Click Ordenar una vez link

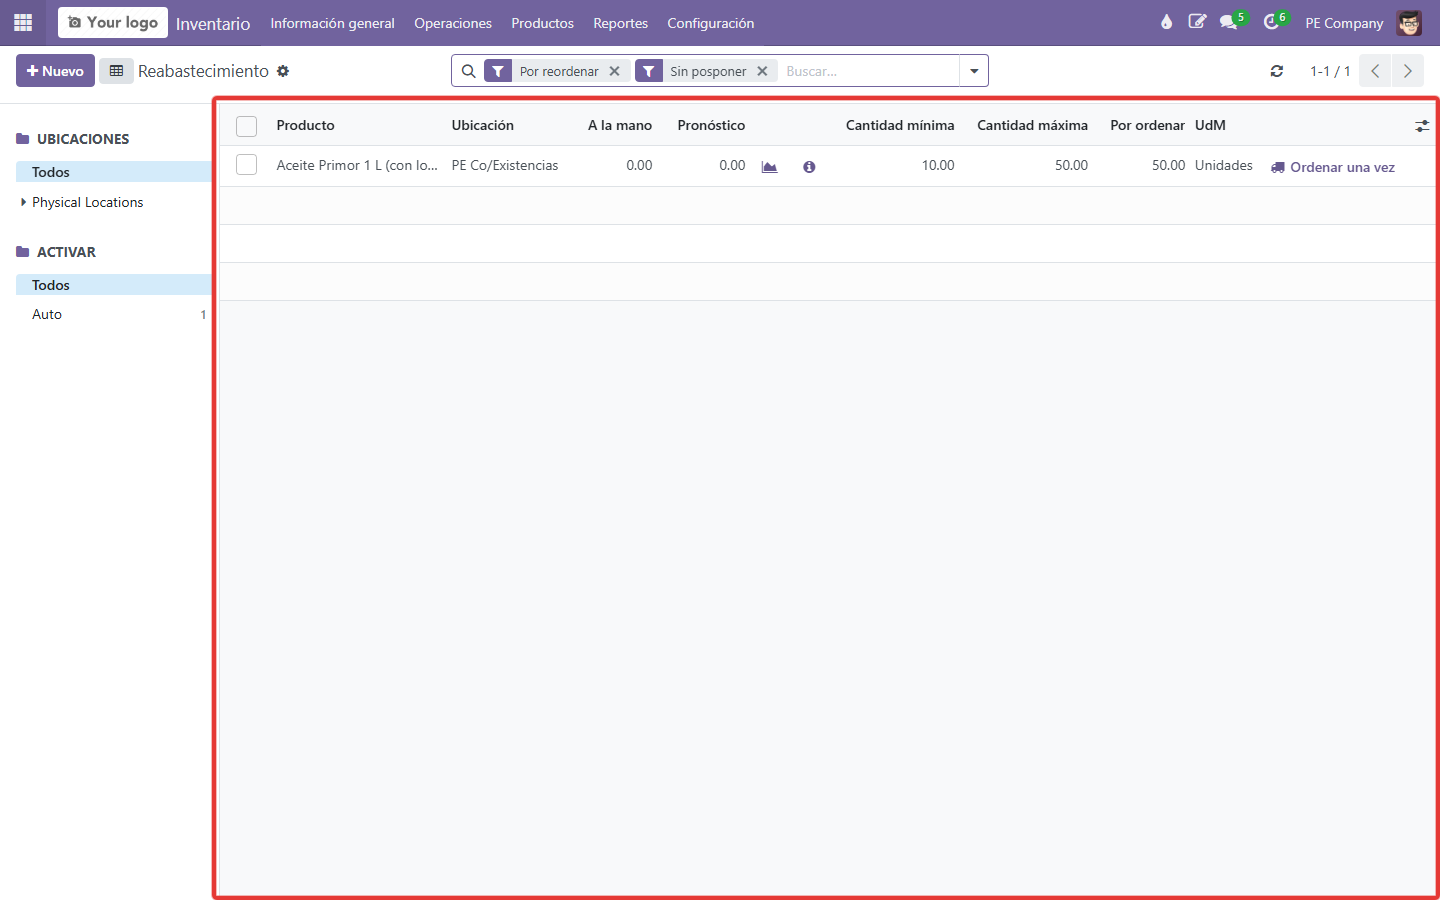(x=1333, y=167)
